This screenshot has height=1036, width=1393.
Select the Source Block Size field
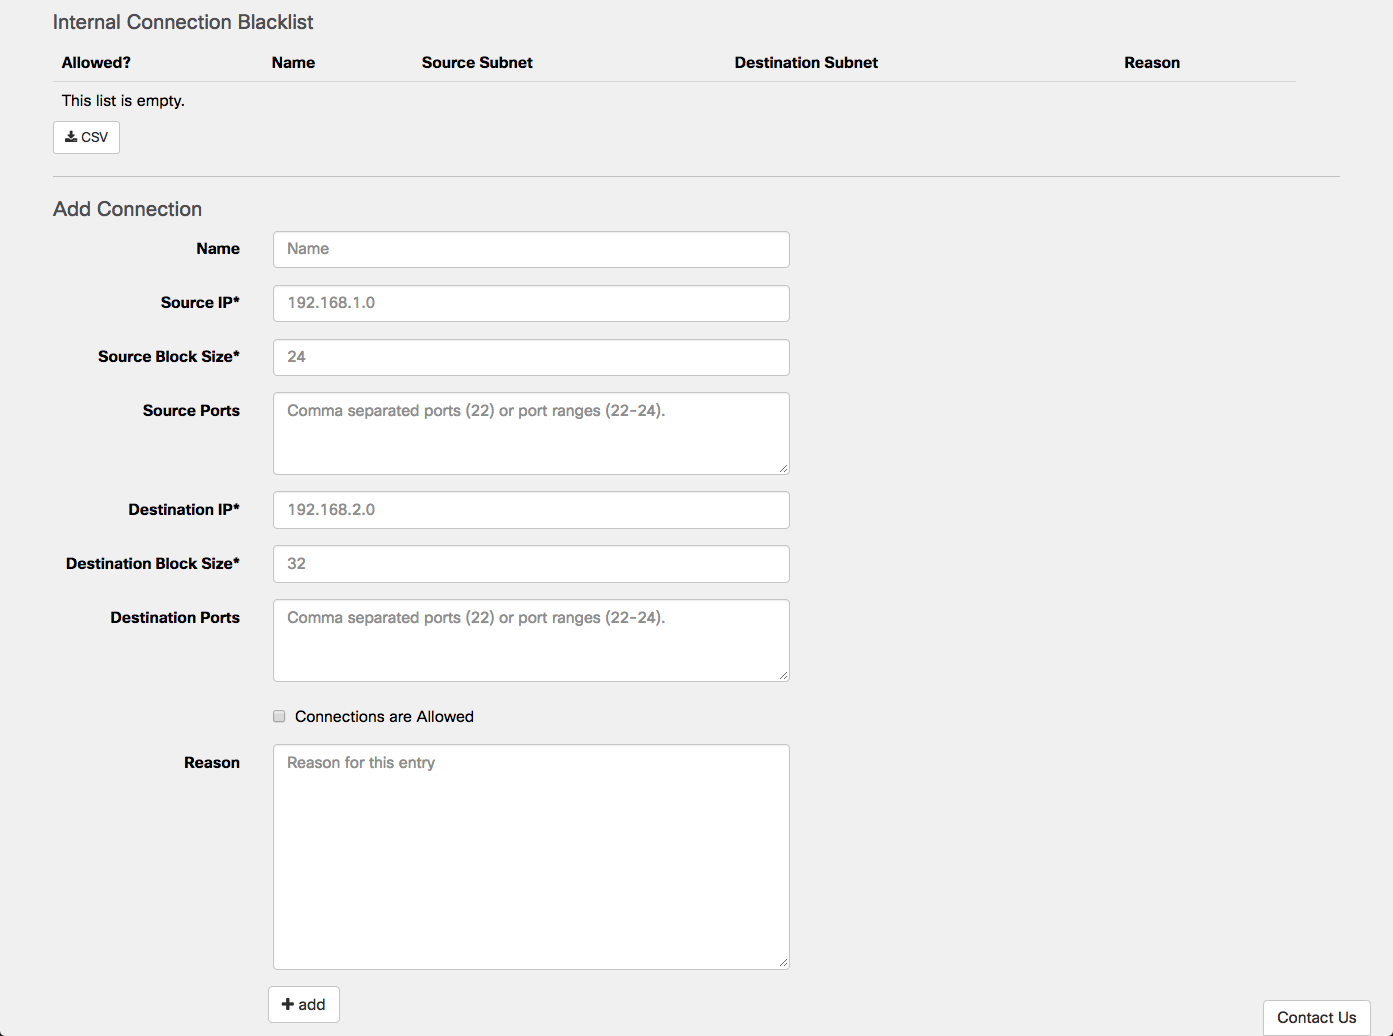(x=530, y=357)
